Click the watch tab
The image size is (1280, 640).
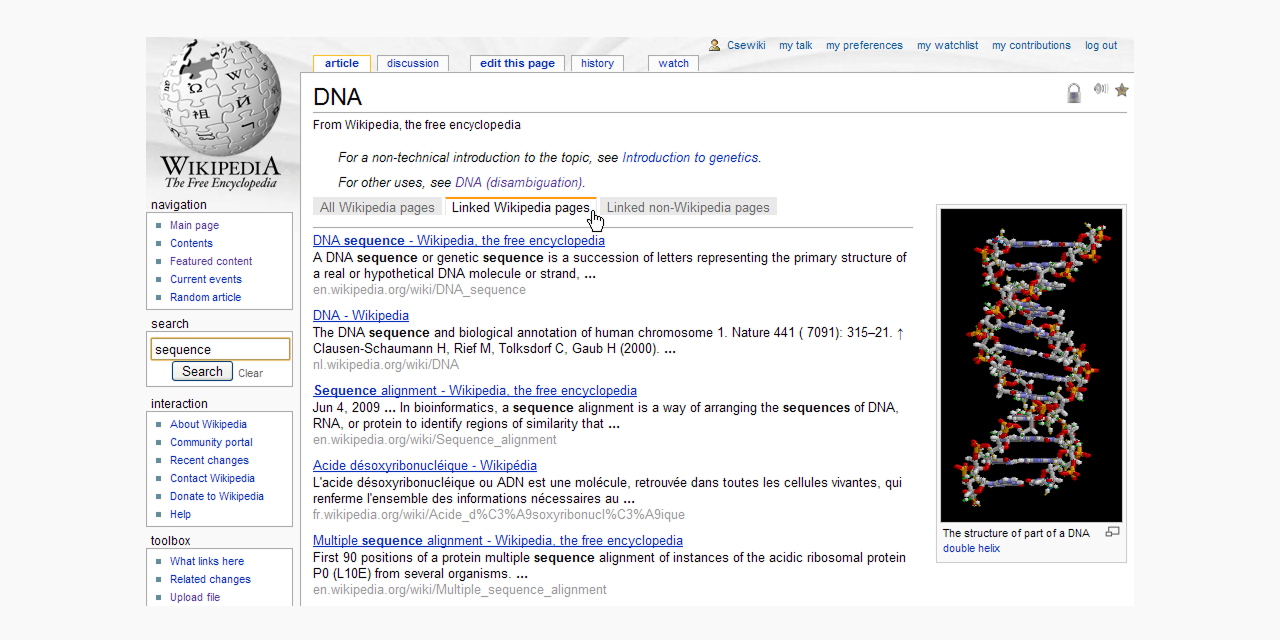674,63
